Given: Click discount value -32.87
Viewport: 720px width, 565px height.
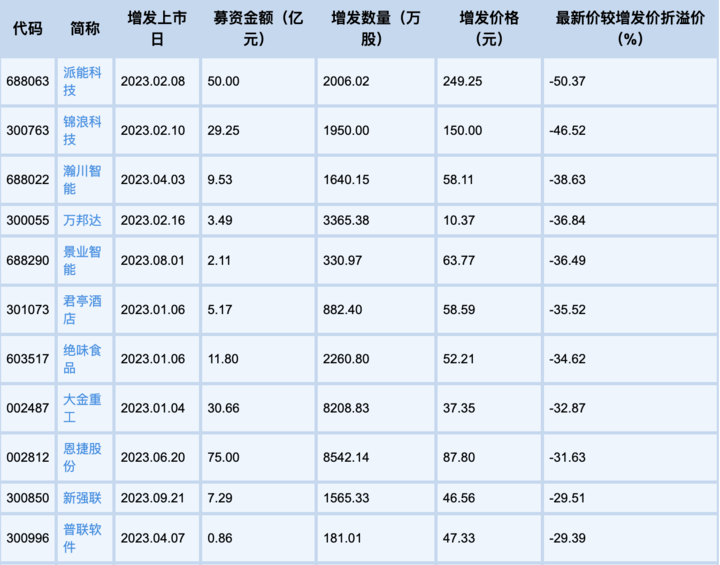Looking at the screenshot, I should click(x=568, y=408).
